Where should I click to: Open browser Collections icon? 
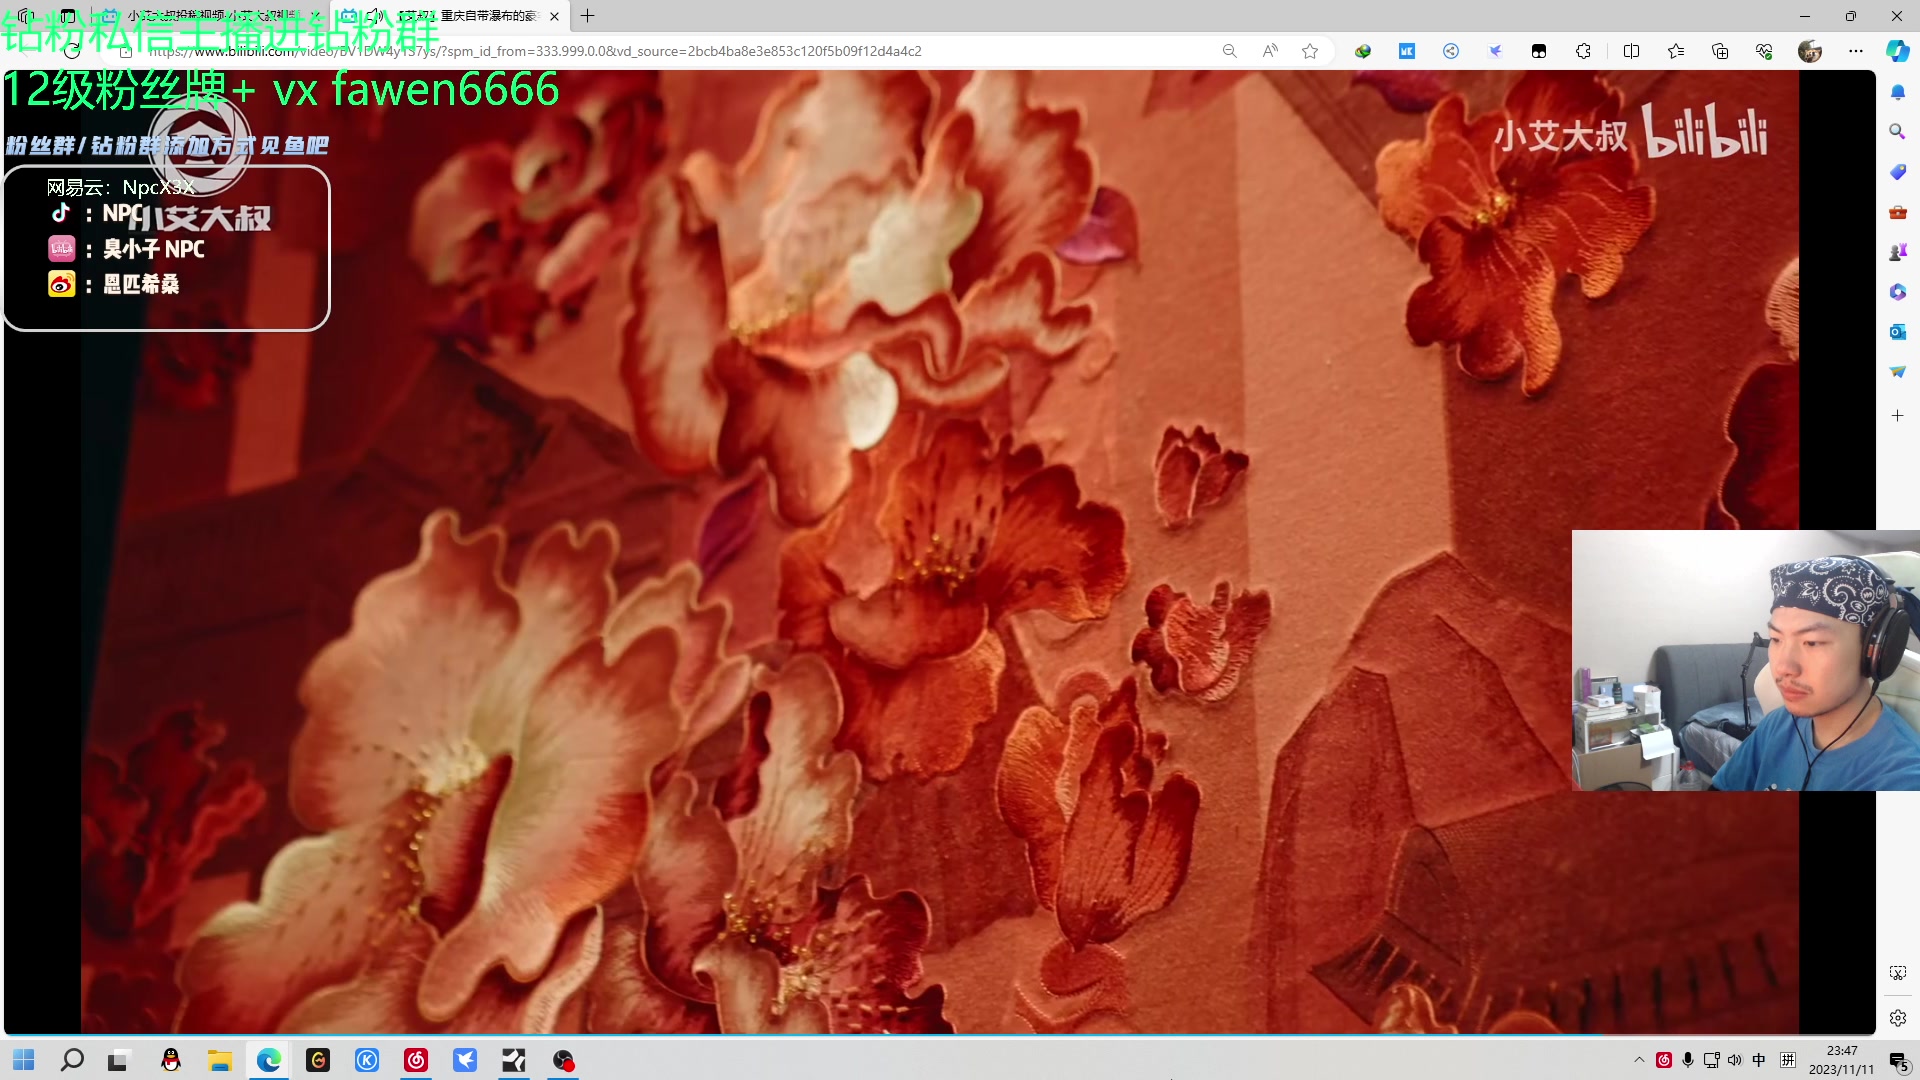1720,51
